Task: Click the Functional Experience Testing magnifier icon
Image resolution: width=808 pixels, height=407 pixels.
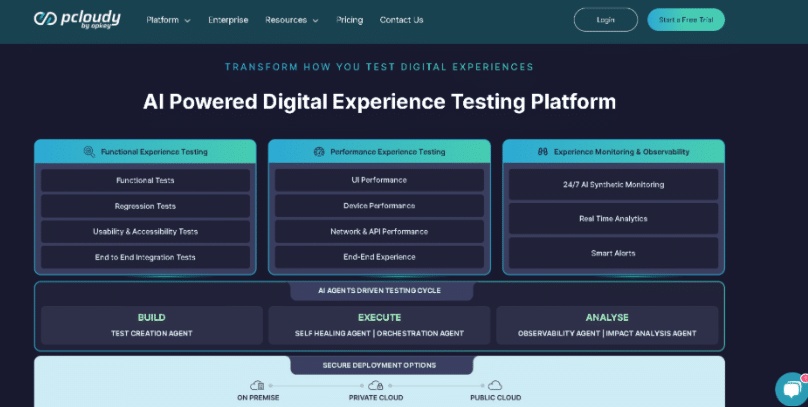Action: 90,152
